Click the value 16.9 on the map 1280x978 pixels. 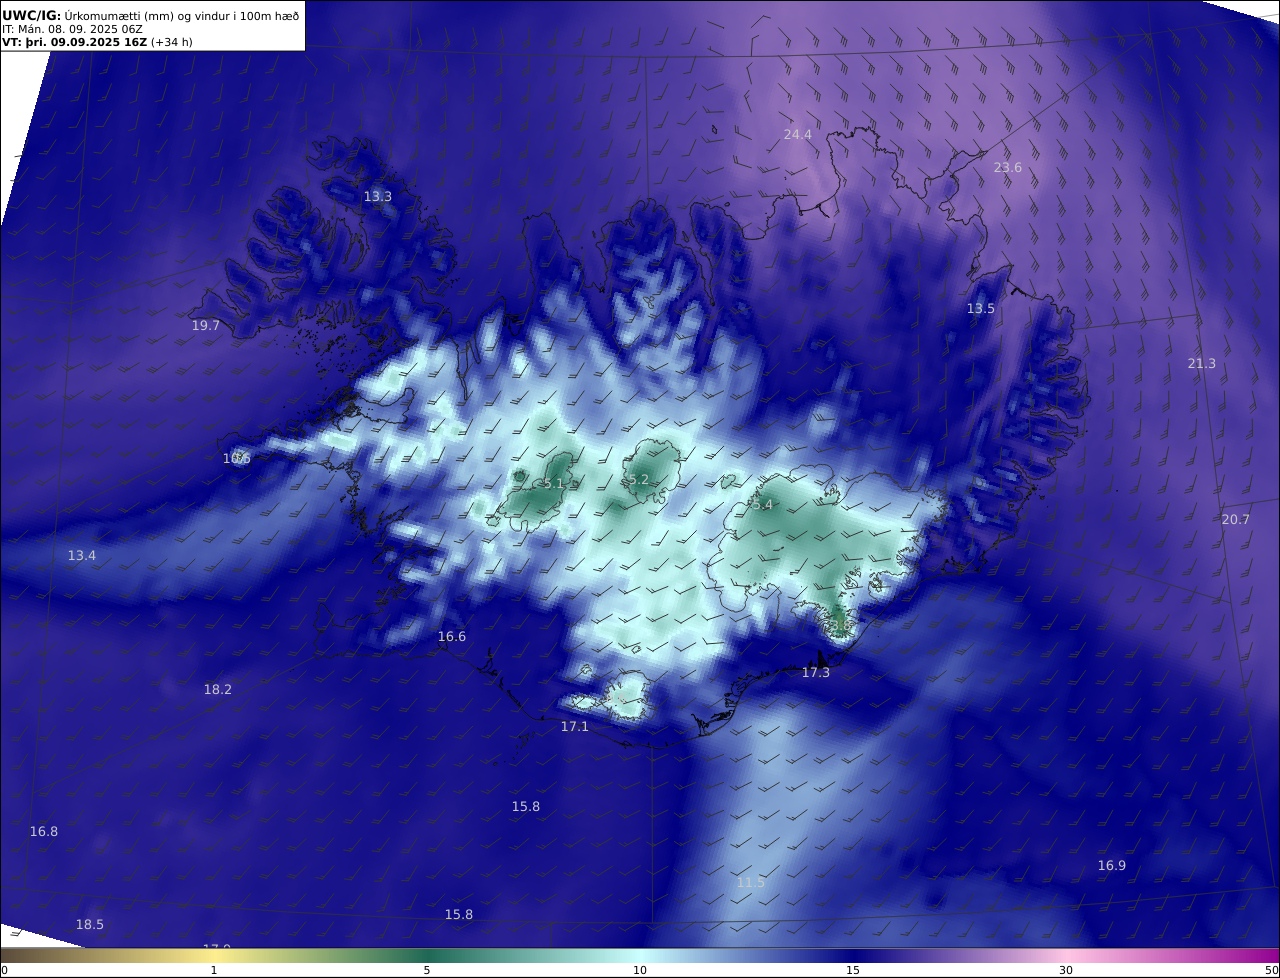point(1112,865)
